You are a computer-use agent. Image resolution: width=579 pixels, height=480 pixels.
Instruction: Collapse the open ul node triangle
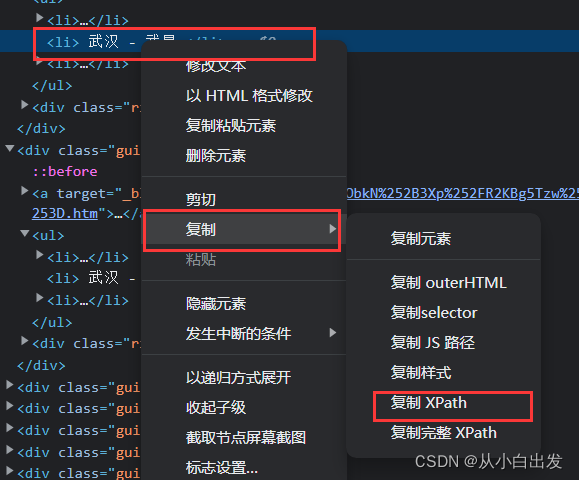pyautogui.click(x=25, y=233)
